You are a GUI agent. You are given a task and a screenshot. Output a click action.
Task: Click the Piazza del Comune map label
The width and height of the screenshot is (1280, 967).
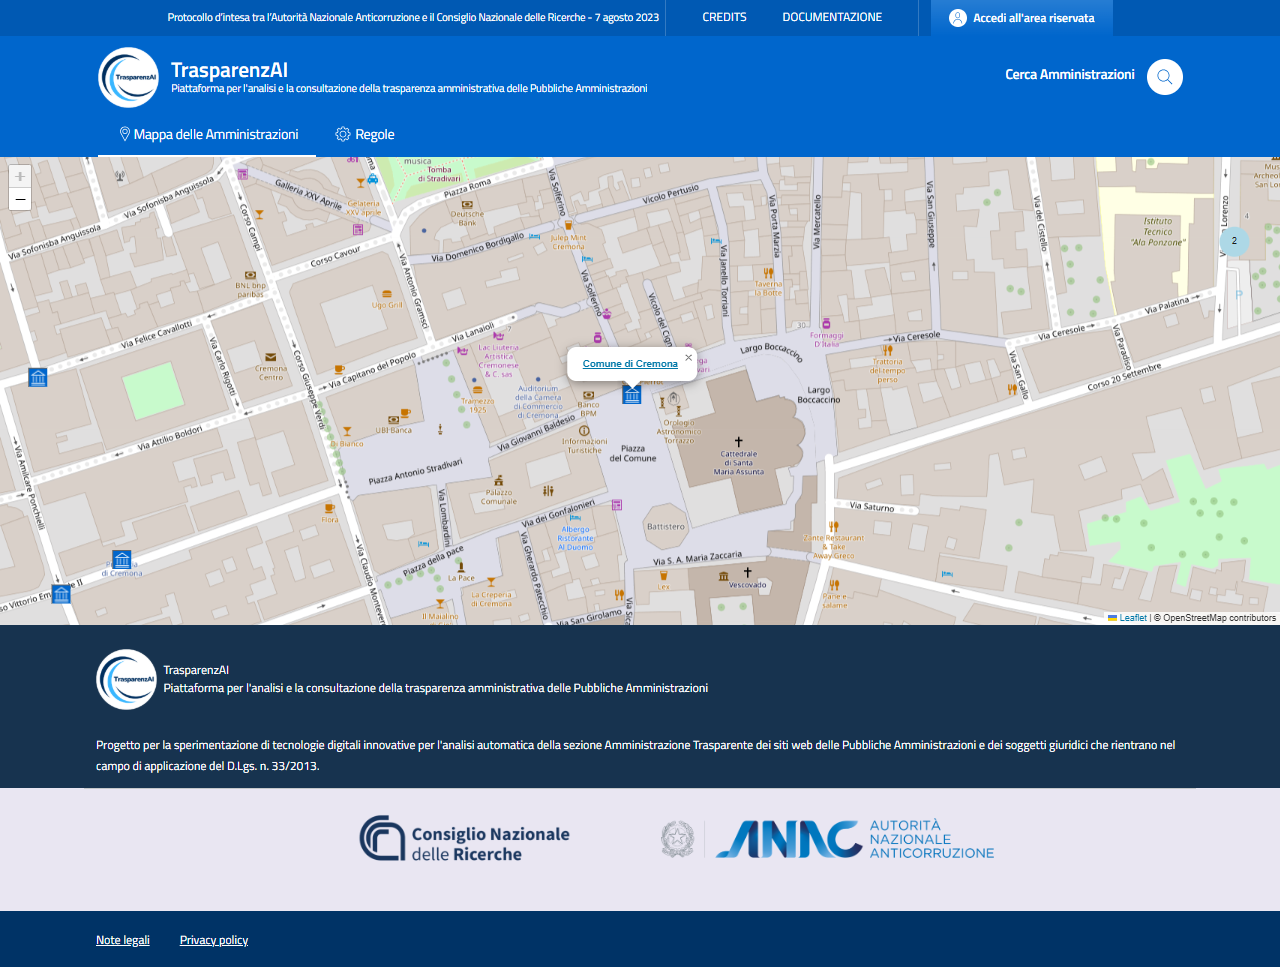pos(633,454)
